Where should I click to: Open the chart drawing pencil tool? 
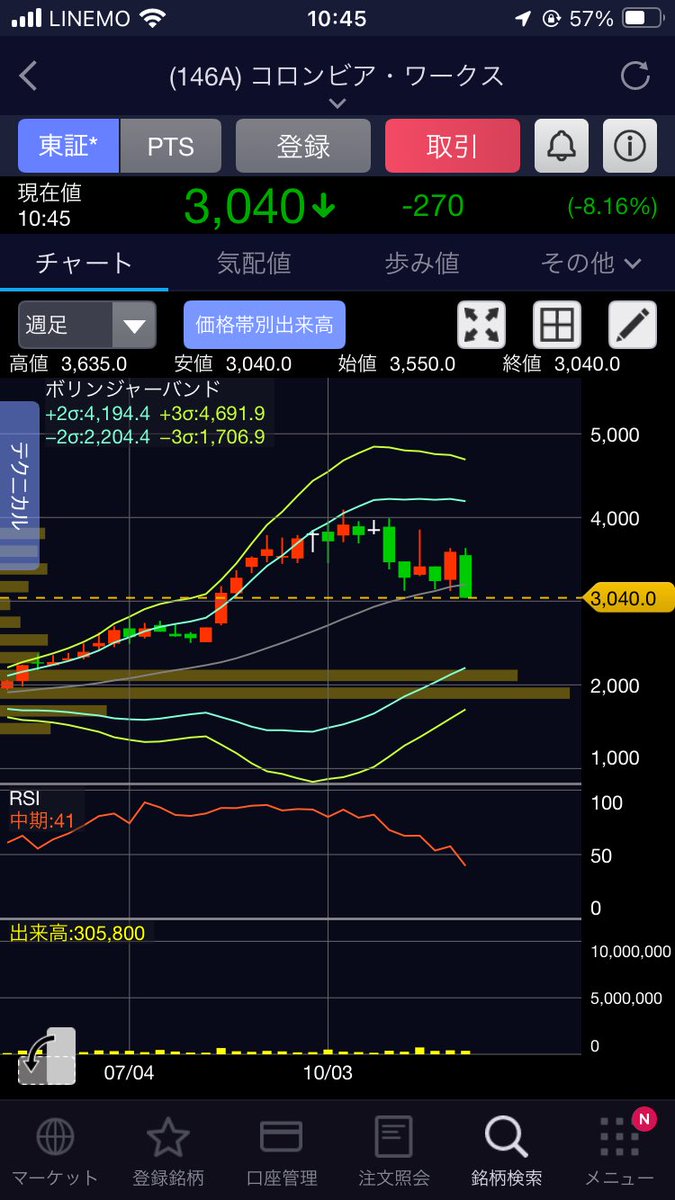coord(633,325)
